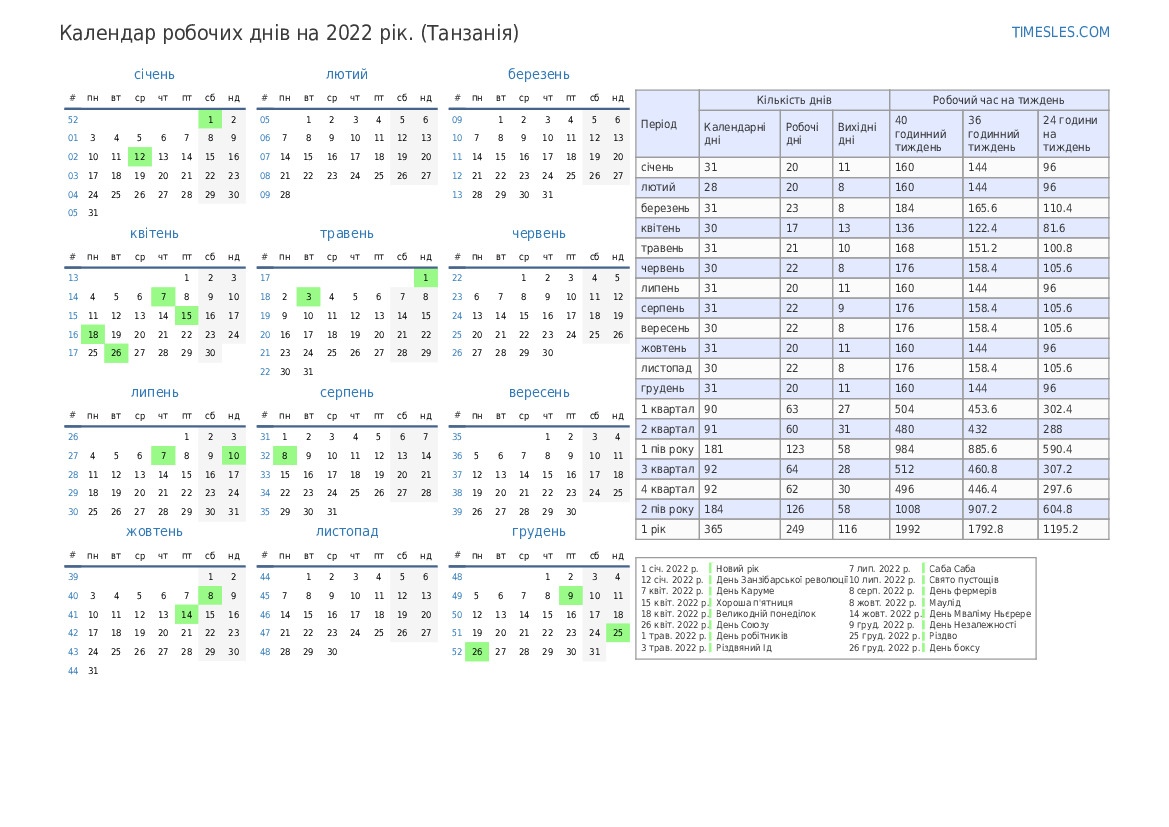Select highlighted day 3 in травень calendar
Viewport: 1169px width, 827px height.
click(x=308, y=297)
